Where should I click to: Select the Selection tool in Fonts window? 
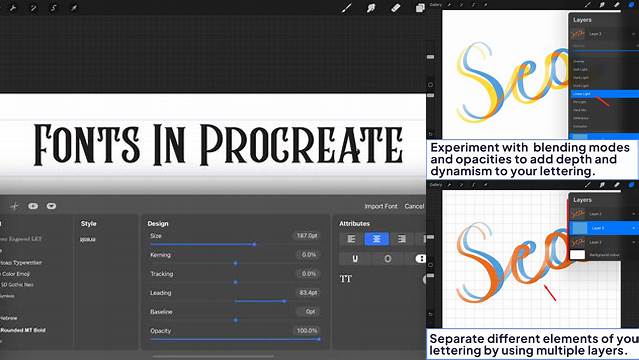[x=53, y=8]
